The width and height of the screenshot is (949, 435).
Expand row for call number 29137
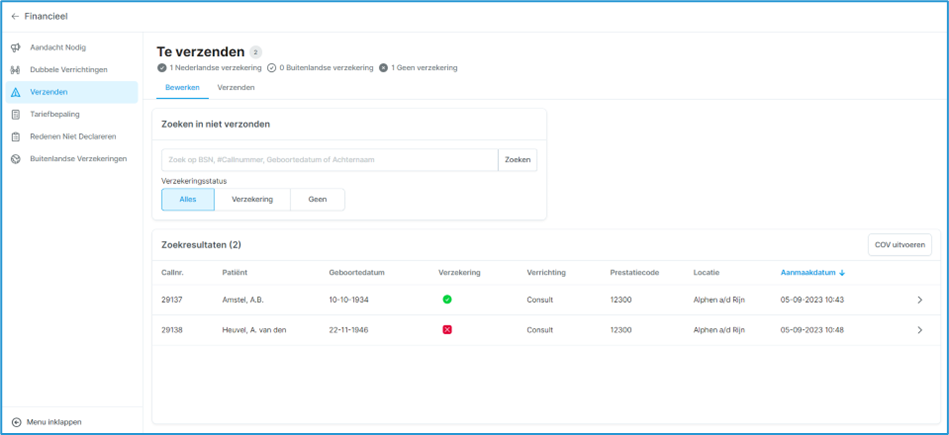click(x=919, y=300)
